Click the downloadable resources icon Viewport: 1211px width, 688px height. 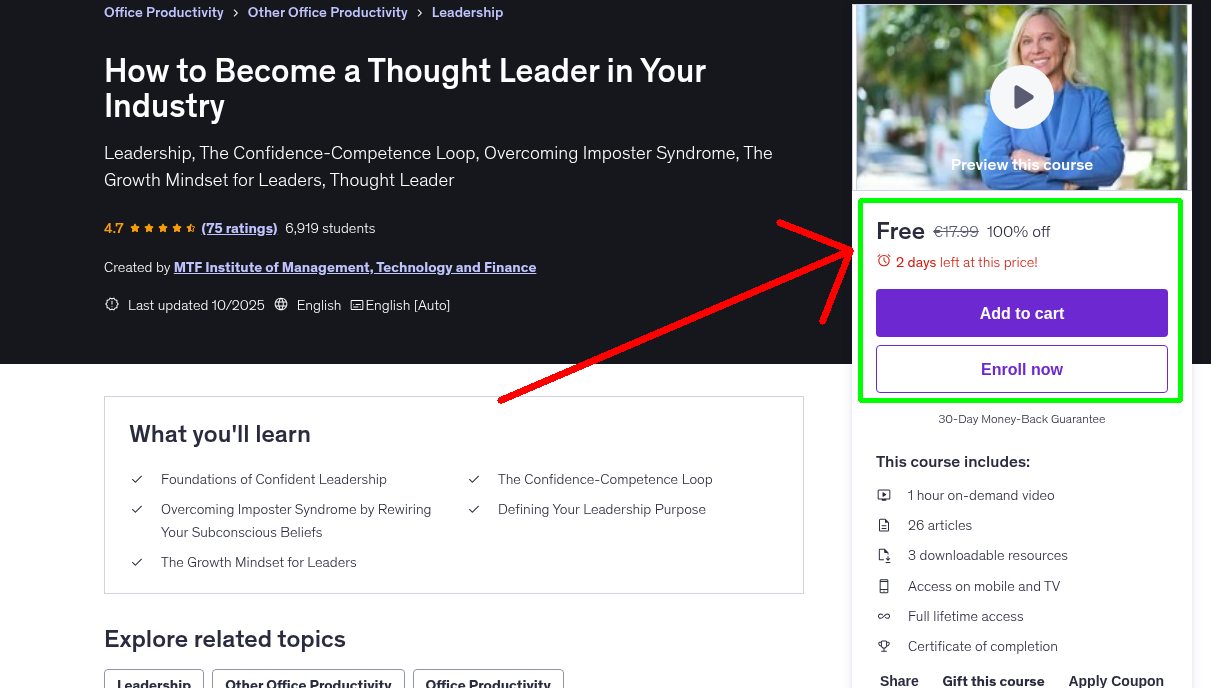pyautogui.click(x=884, y=555)
